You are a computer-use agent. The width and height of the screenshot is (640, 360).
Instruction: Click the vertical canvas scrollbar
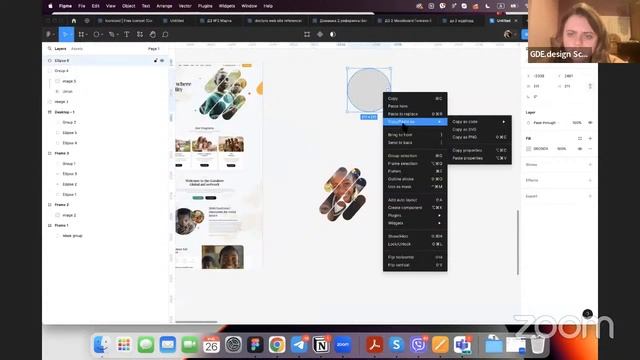pos(518,242)
